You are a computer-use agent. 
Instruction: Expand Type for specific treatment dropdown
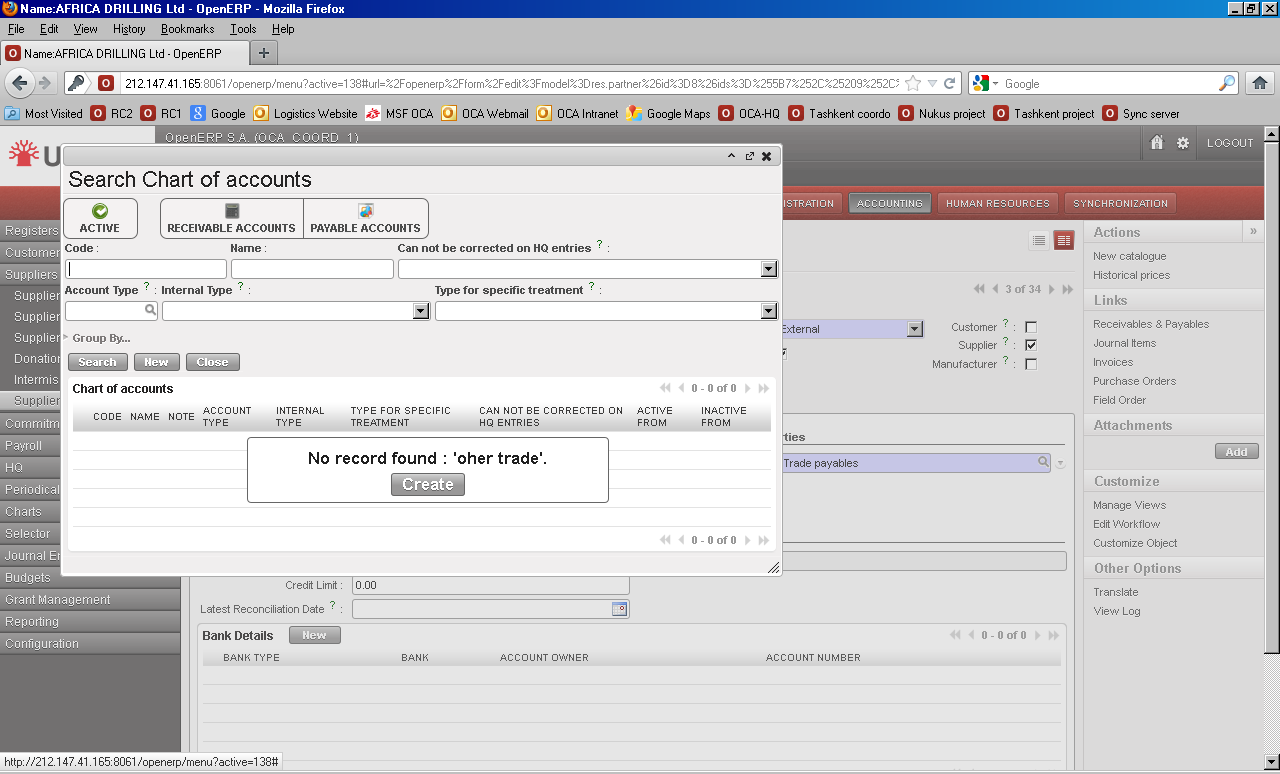pos(768,311)
